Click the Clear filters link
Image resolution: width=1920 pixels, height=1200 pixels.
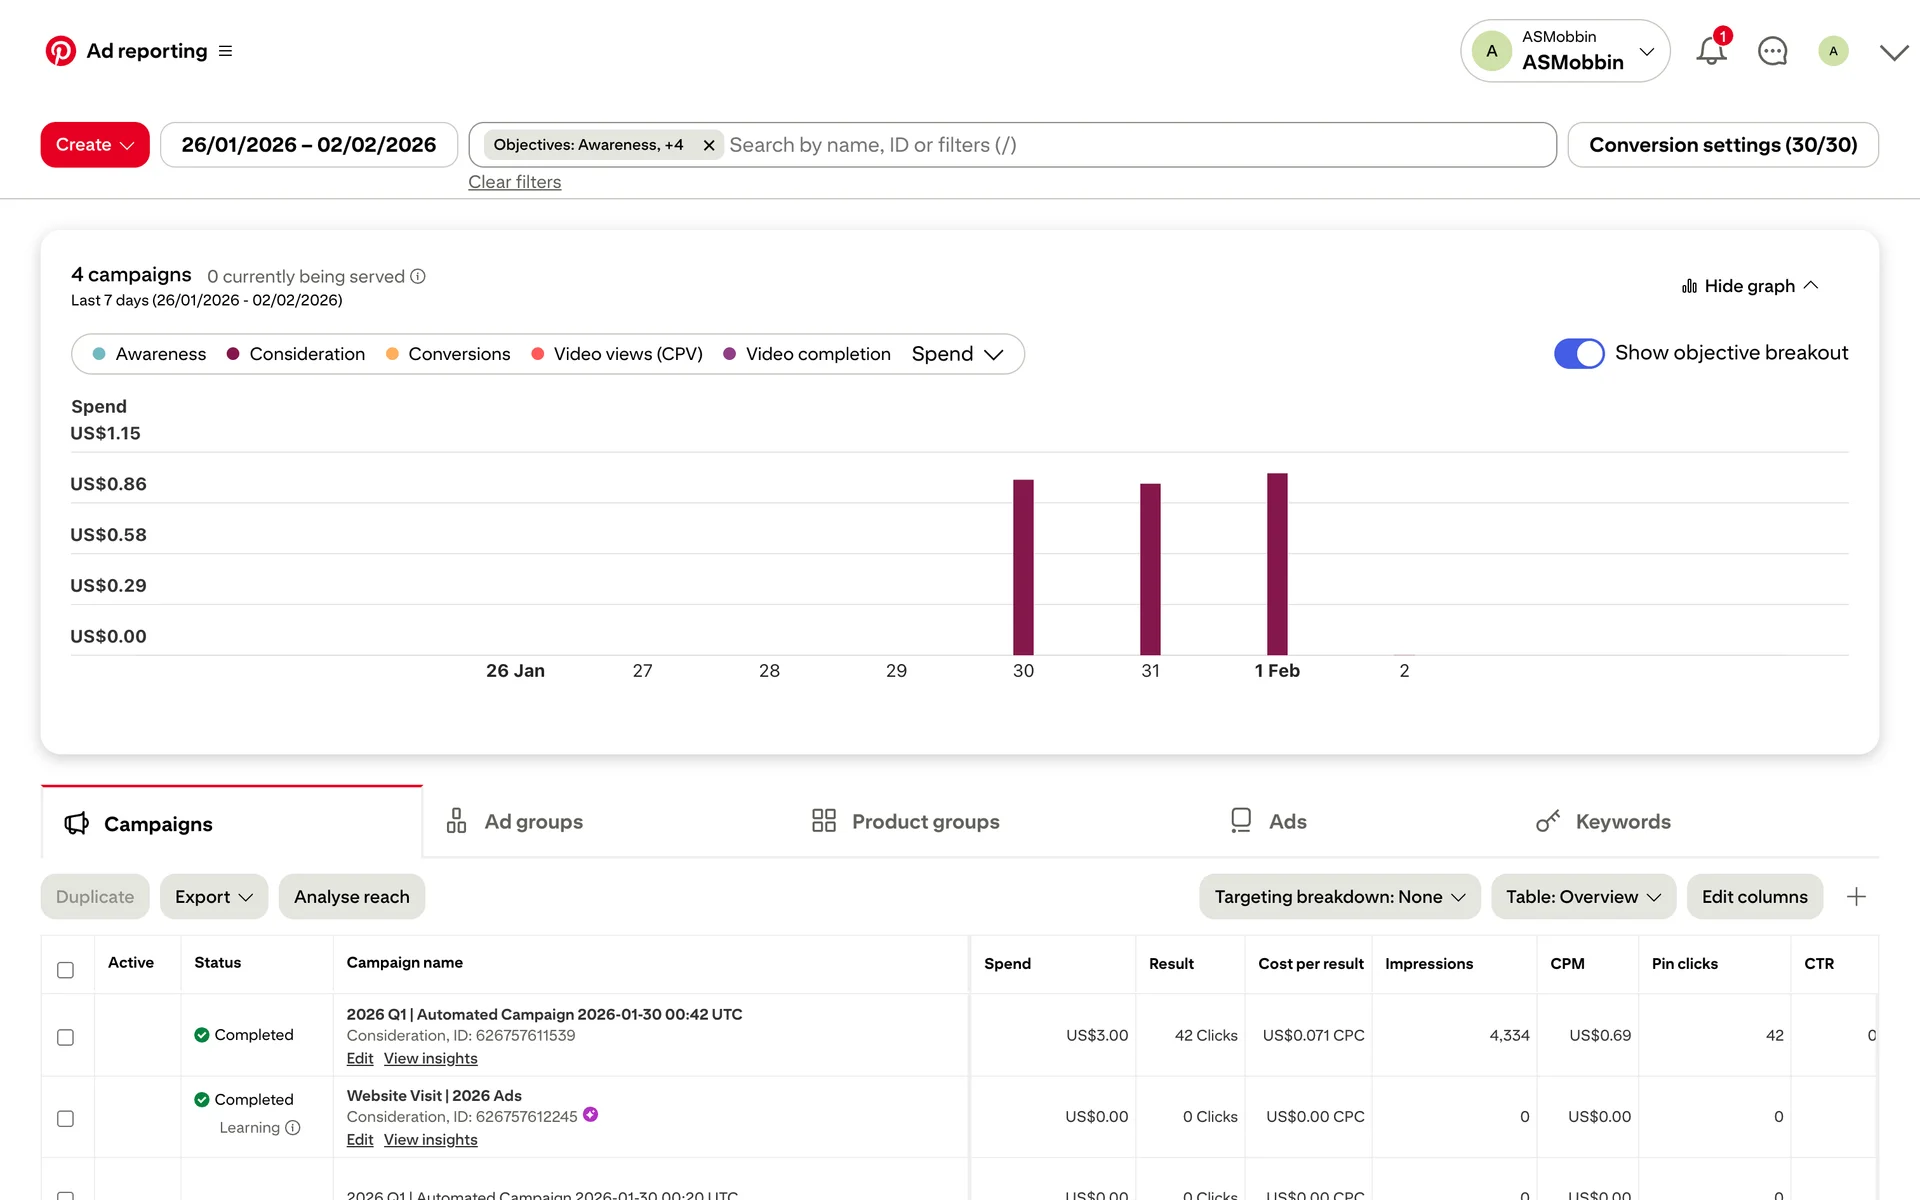pyautogui.click(x=514, y=182)
